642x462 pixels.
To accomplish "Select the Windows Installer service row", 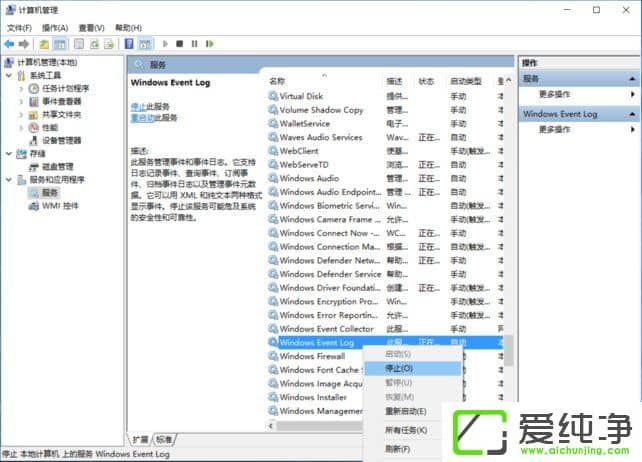I will [315, 397].
